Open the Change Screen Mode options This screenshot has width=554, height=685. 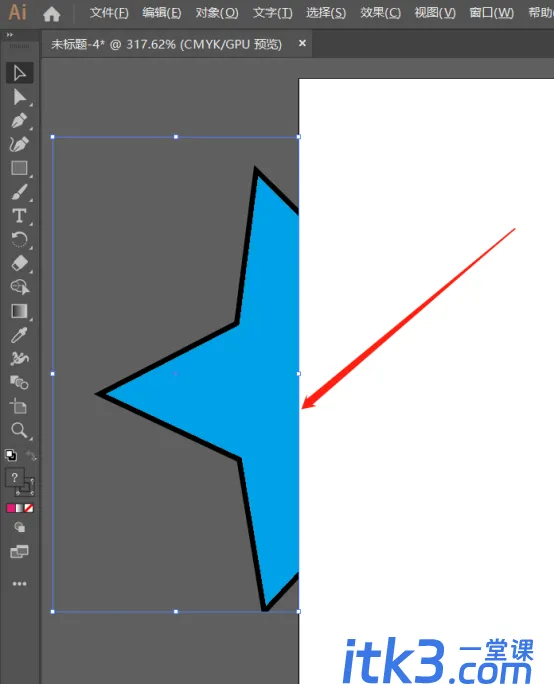19,552
